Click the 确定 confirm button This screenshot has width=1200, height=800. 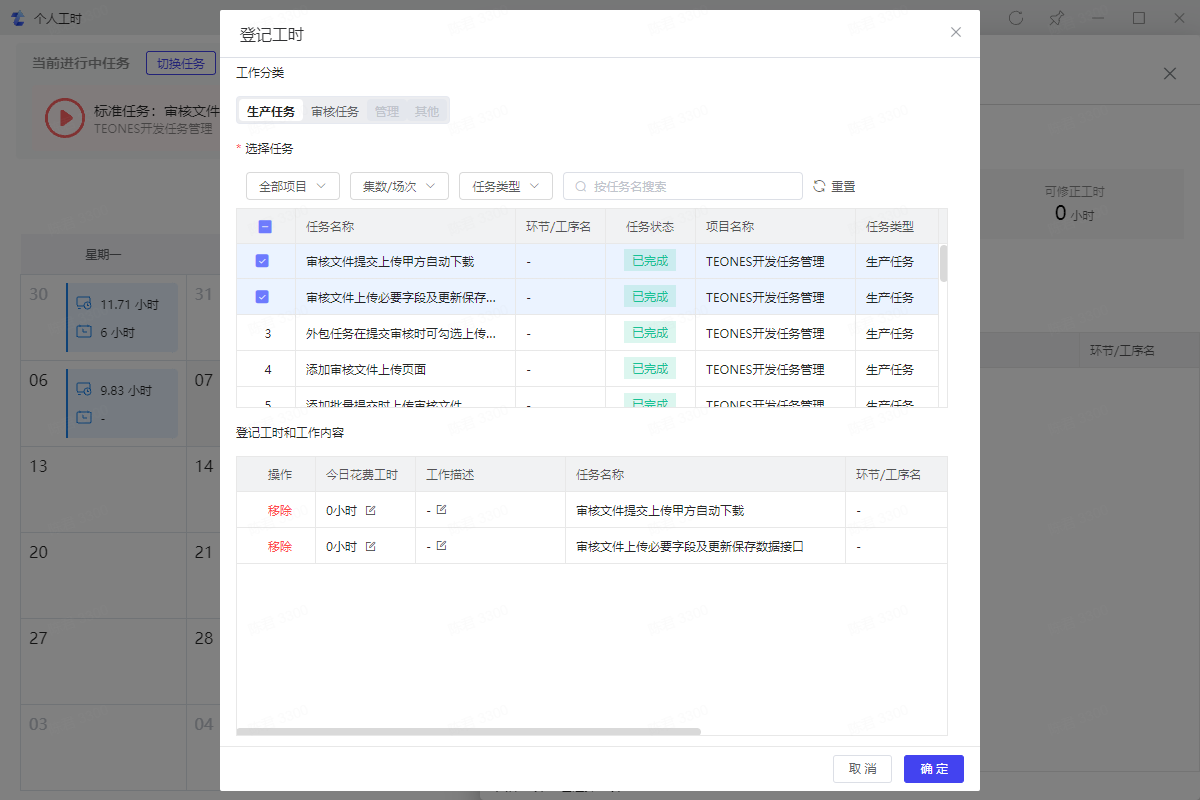(933, 768)
